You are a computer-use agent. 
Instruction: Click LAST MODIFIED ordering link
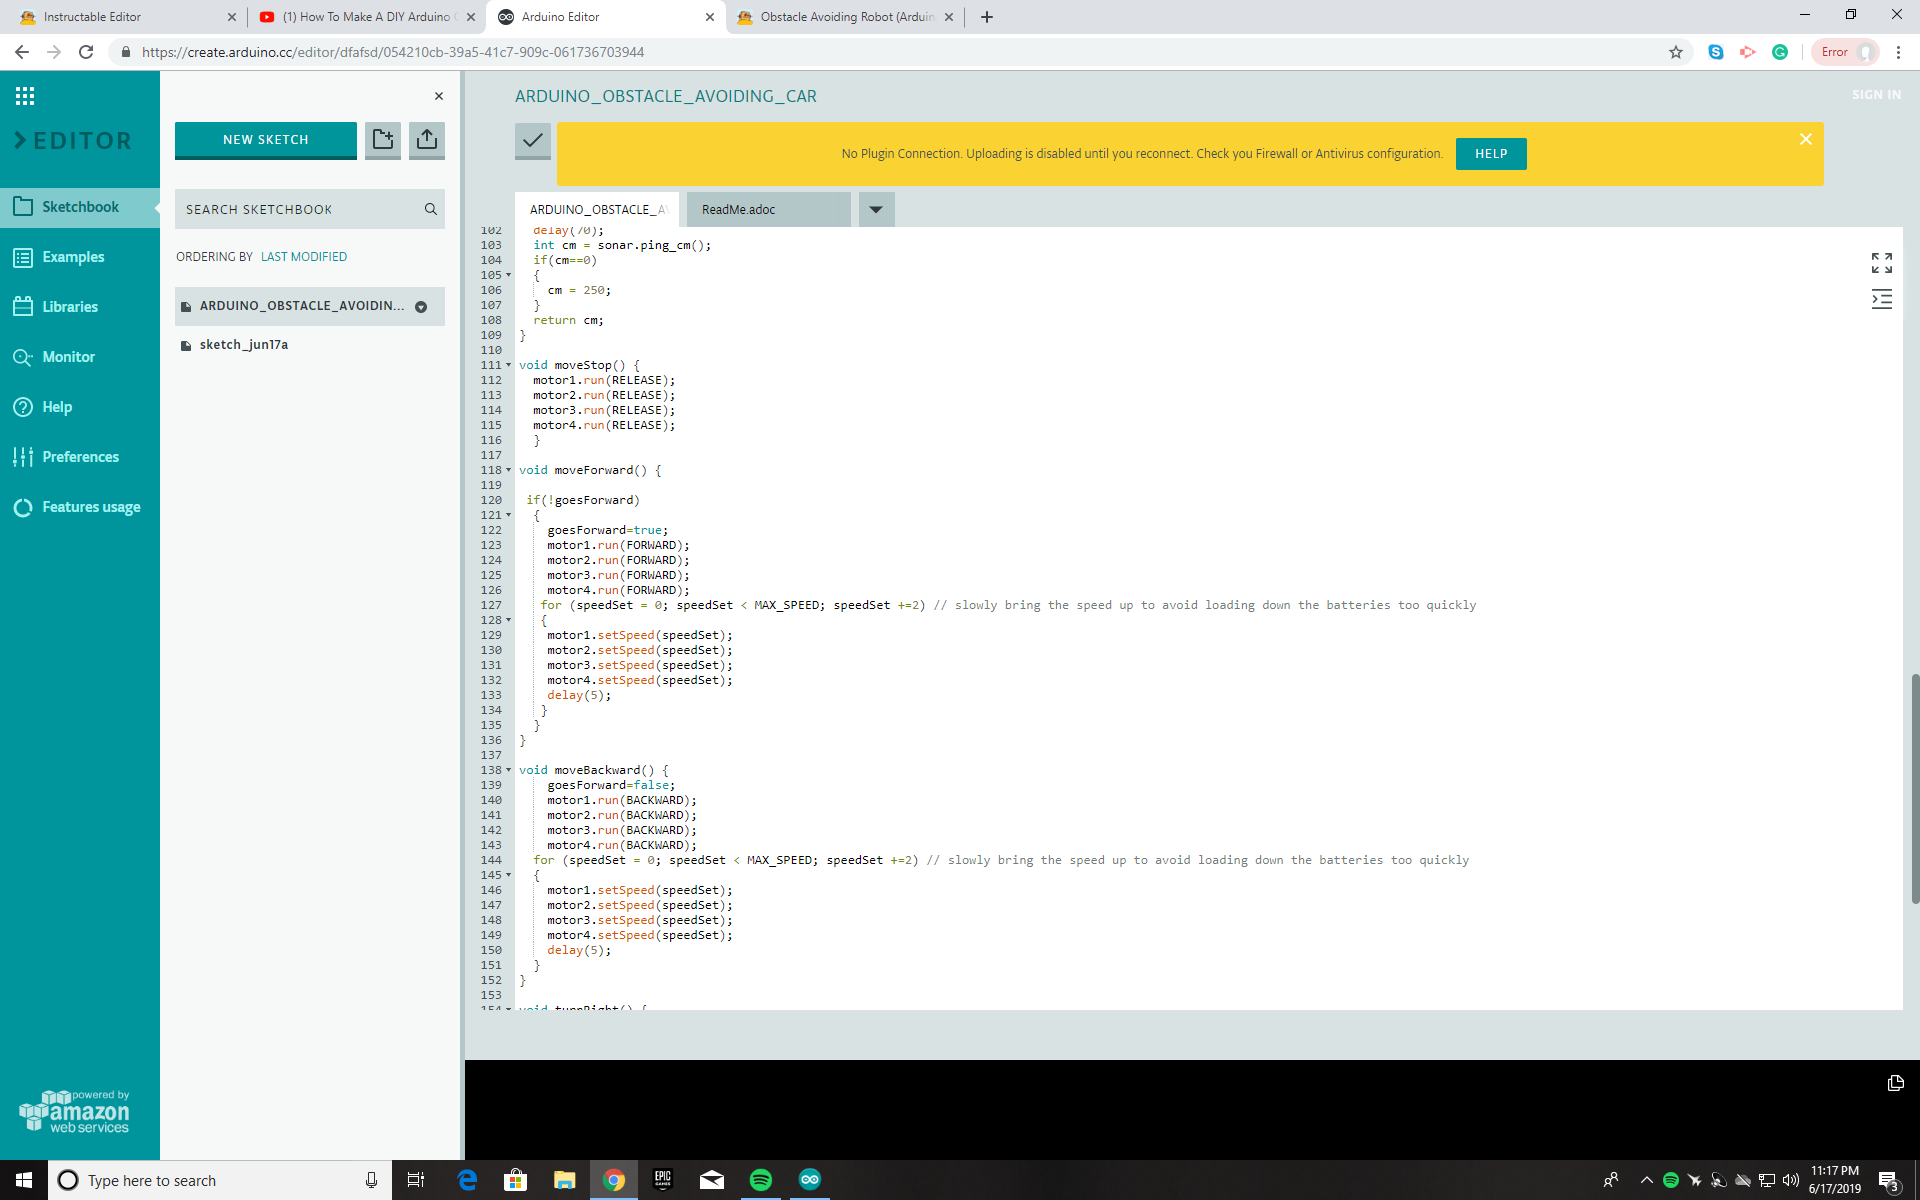coord(304,257)
